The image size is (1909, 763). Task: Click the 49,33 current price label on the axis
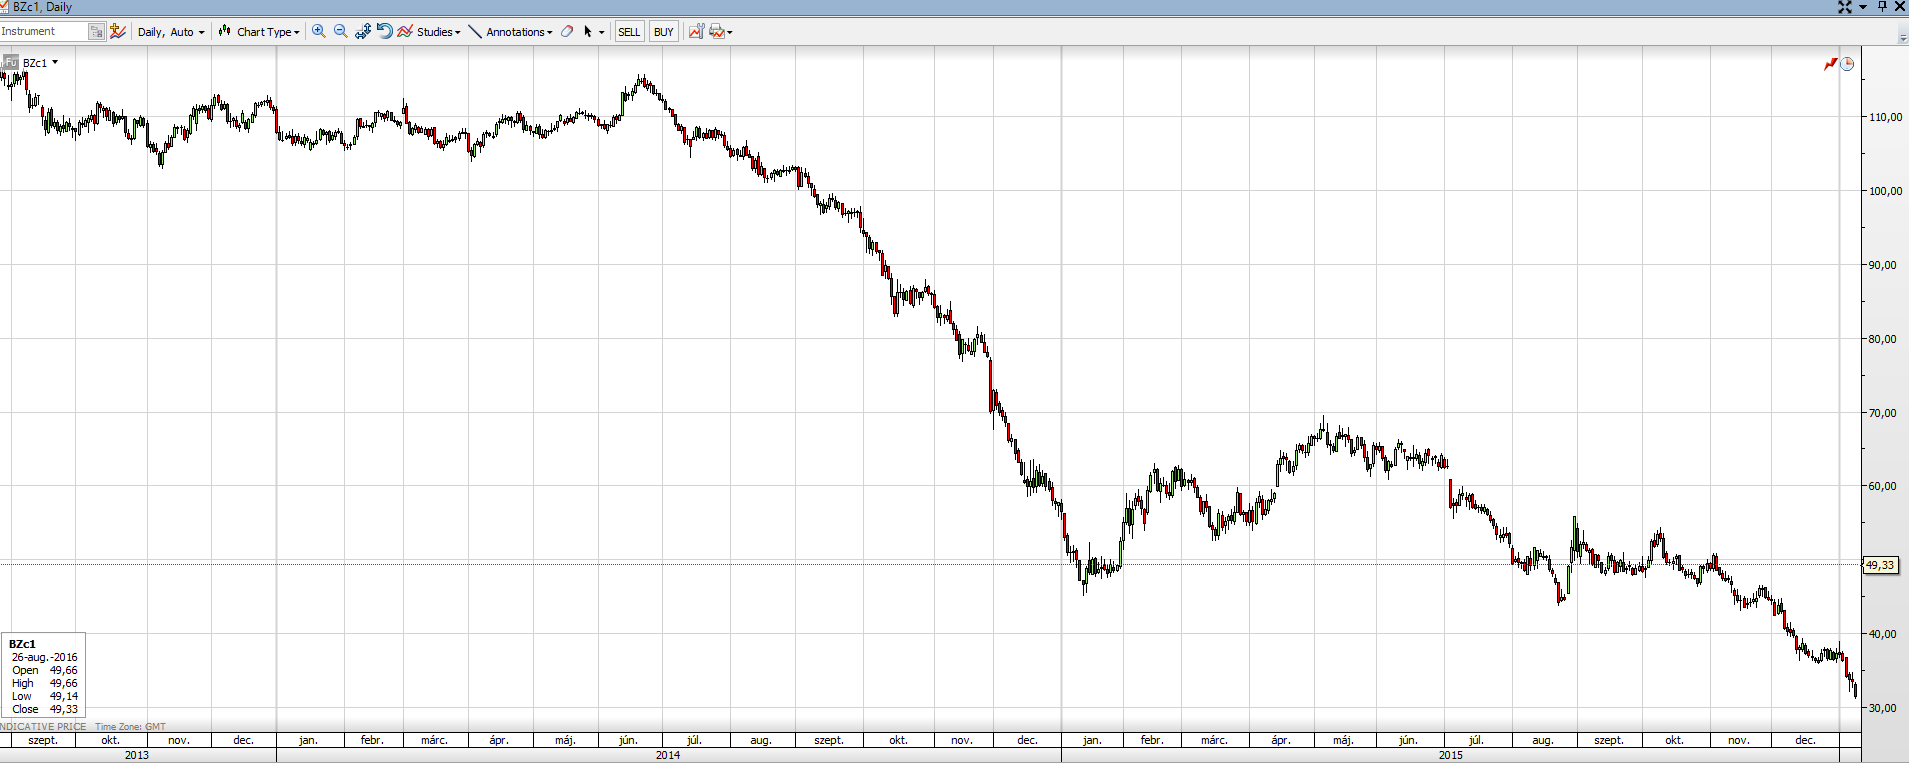click(x=1880, y=565)
